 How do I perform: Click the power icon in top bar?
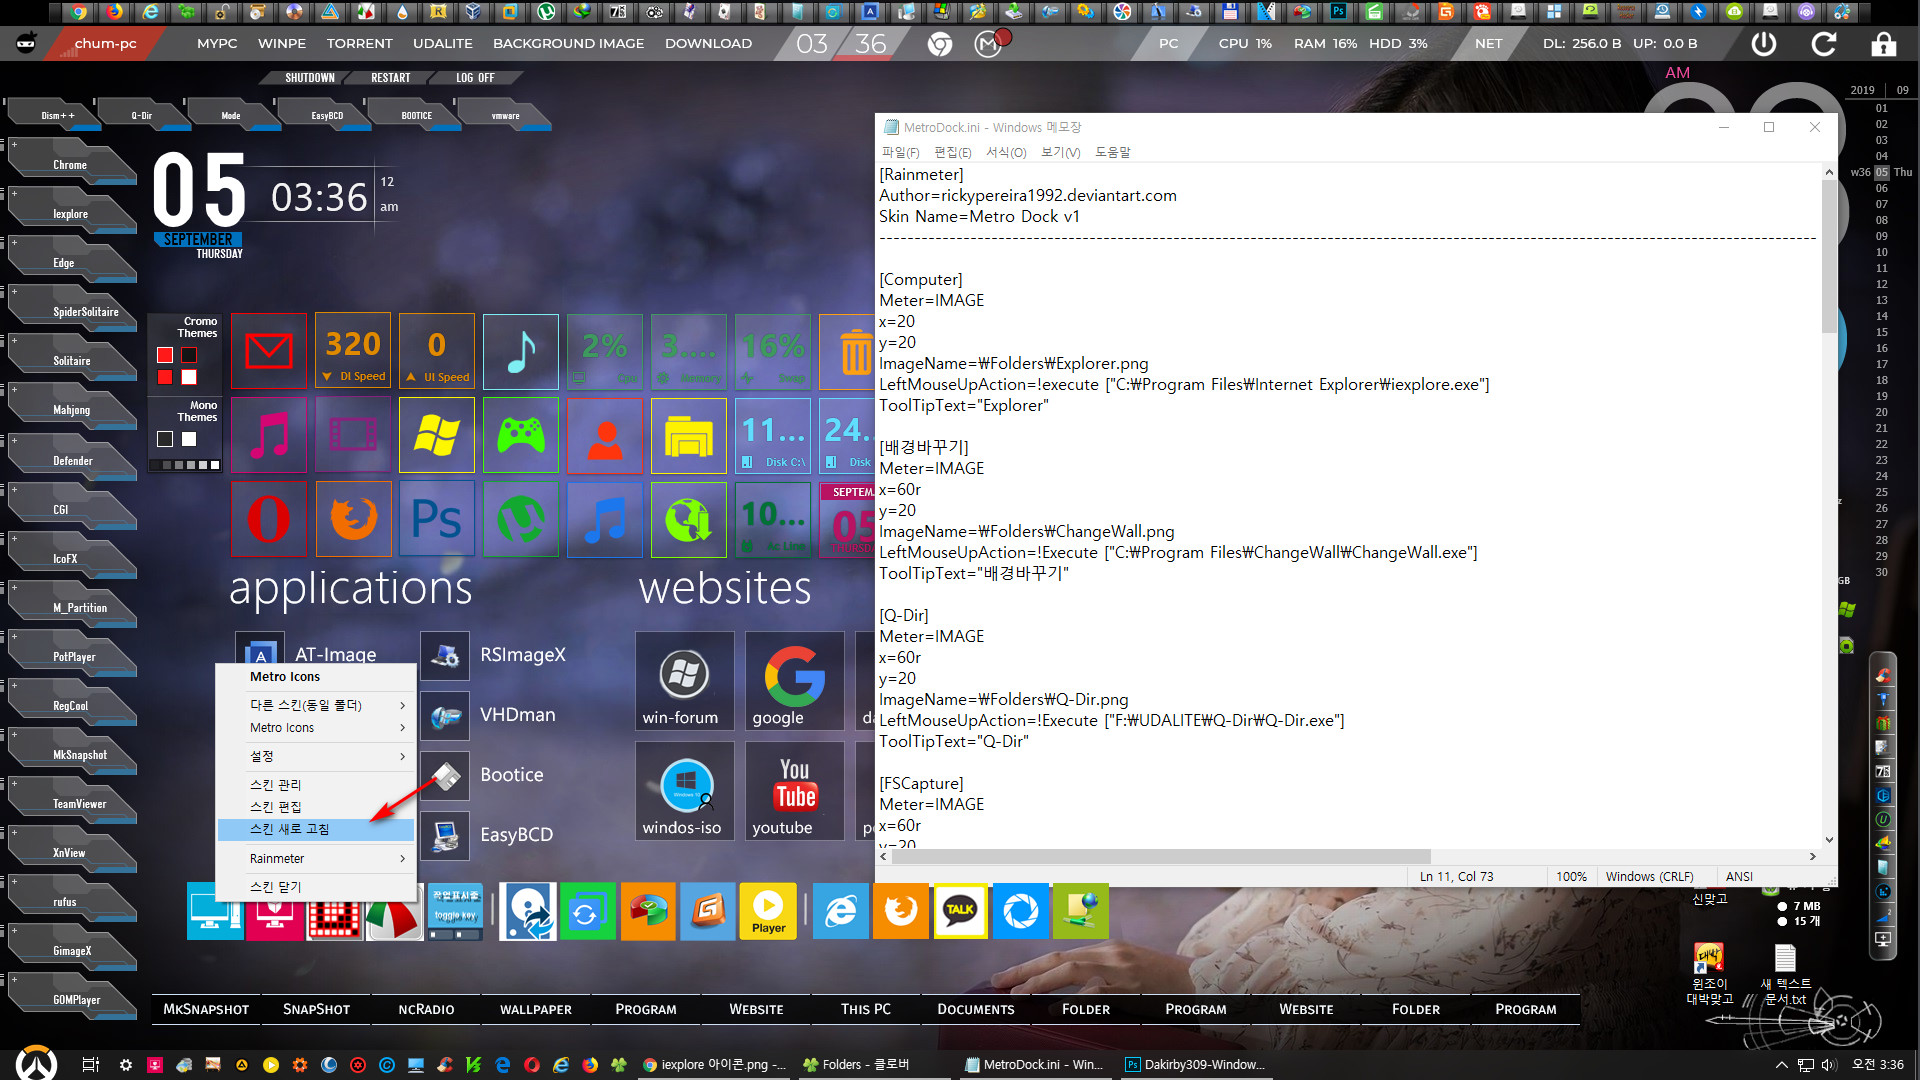click(1764, 44)
